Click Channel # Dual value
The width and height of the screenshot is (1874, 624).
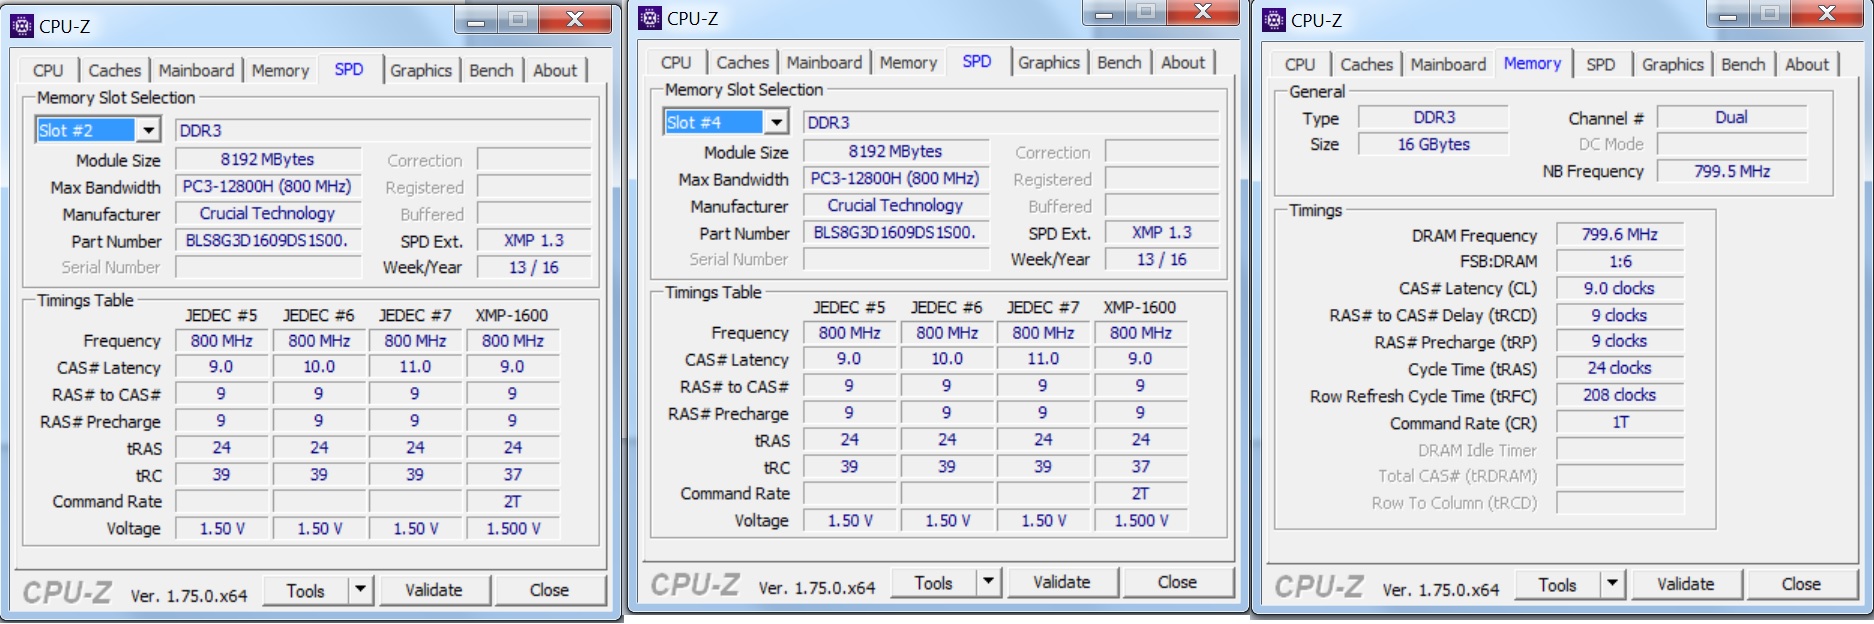click(x=1732, y=118)
